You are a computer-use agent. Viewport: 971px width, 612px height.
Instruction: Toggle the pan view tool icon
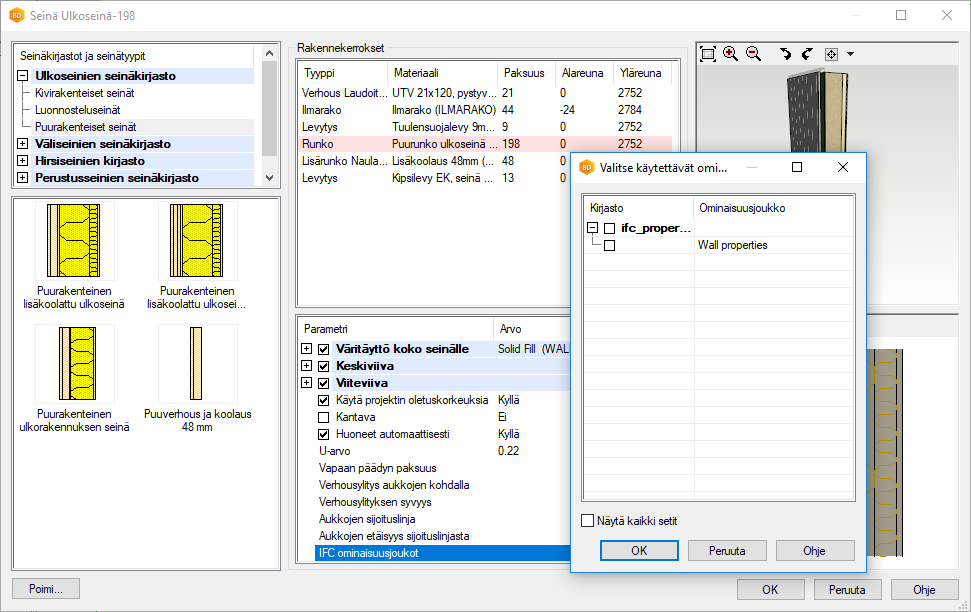(x=831, y=54)
